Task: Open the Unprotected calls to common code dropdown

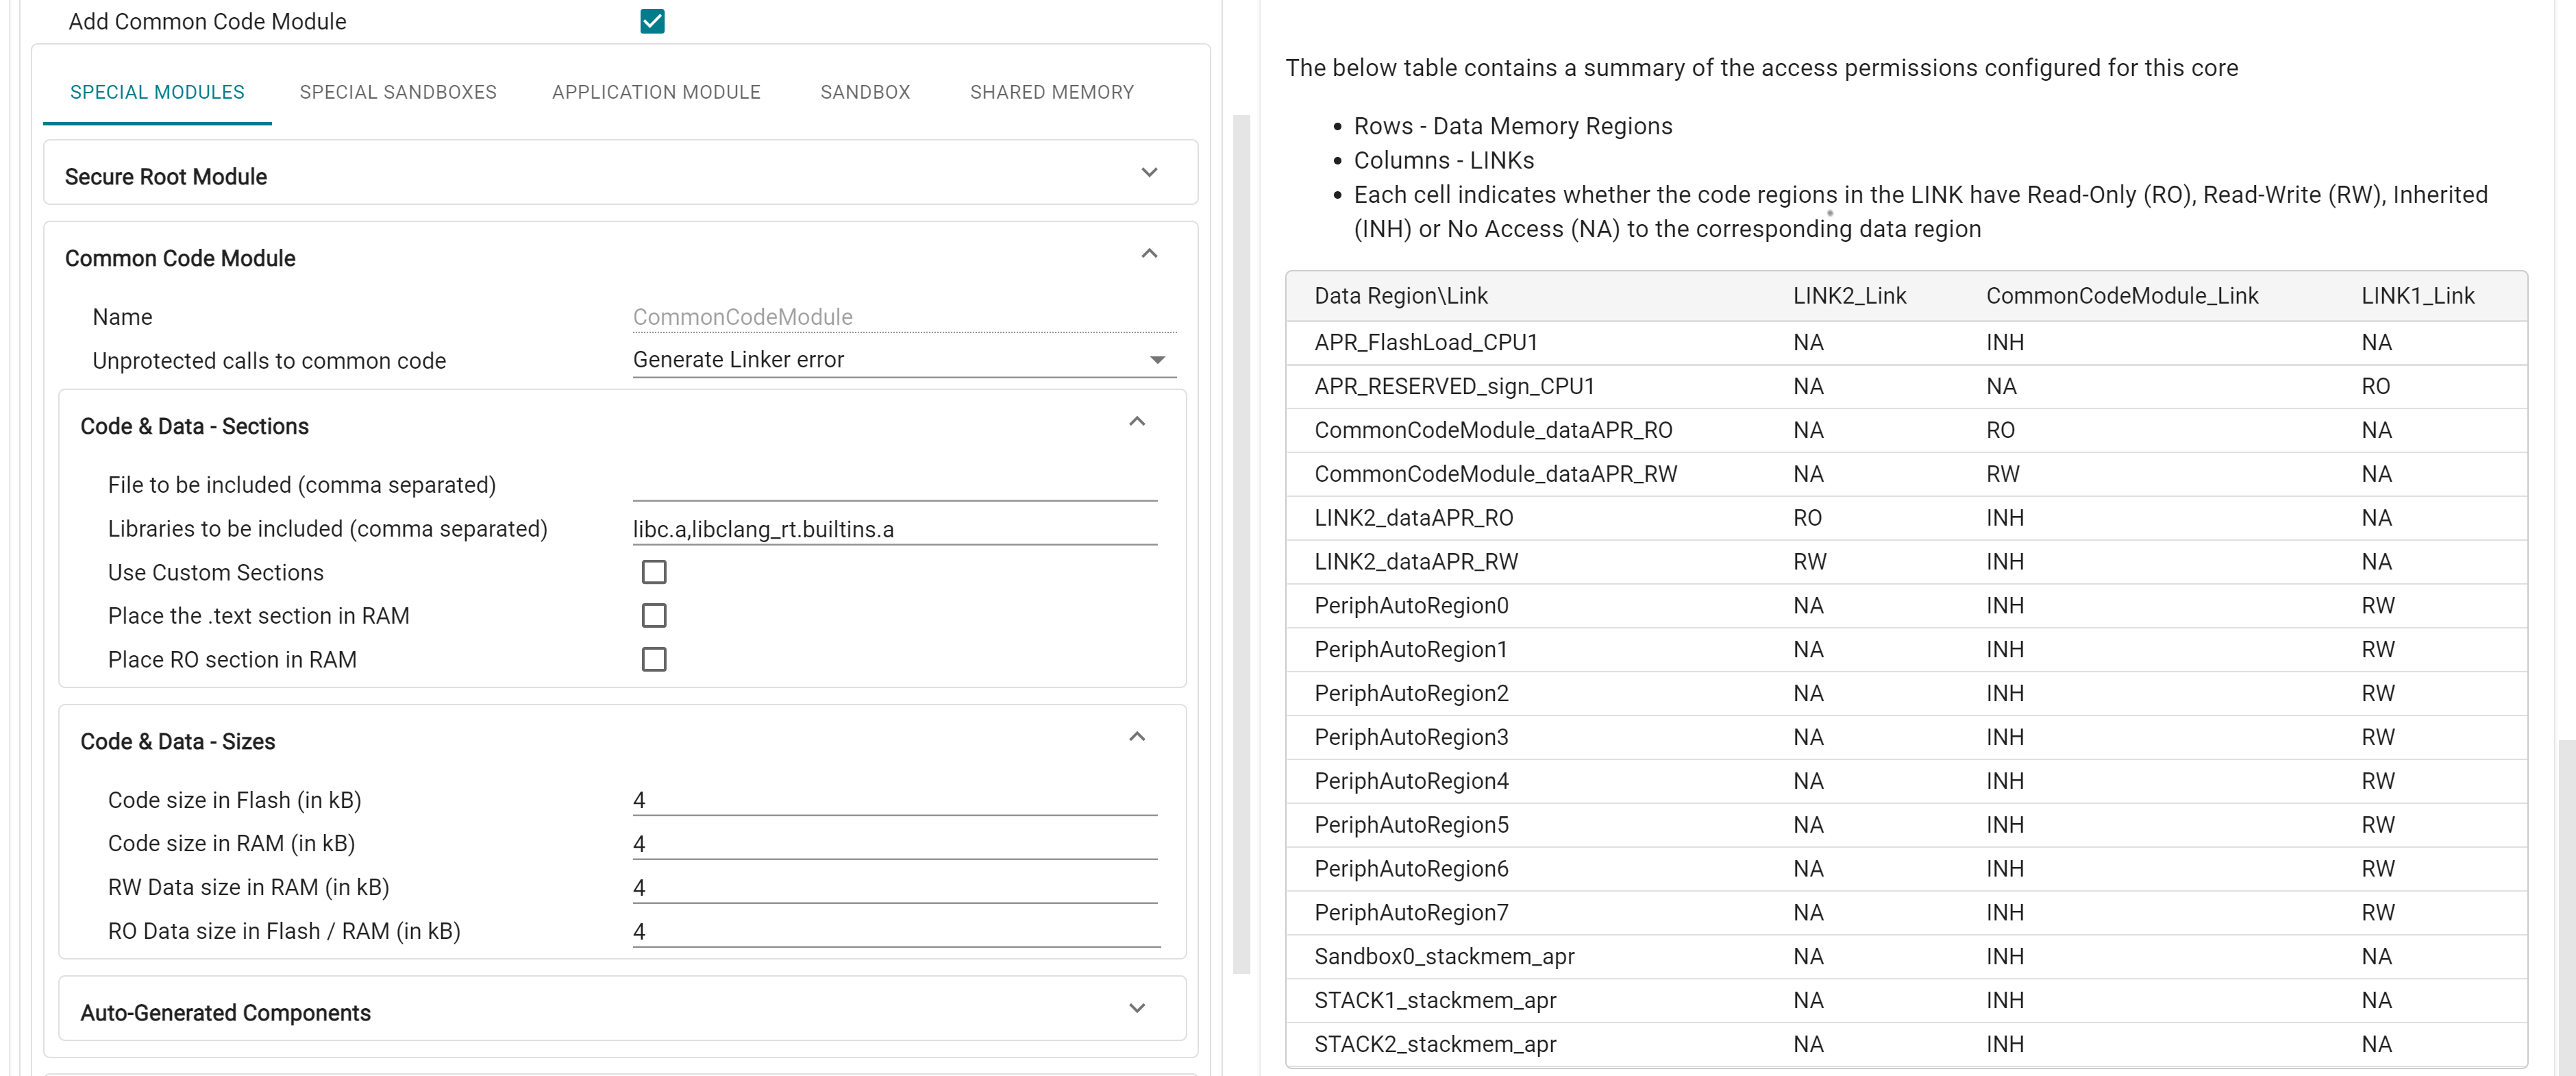Action: 1157,360
